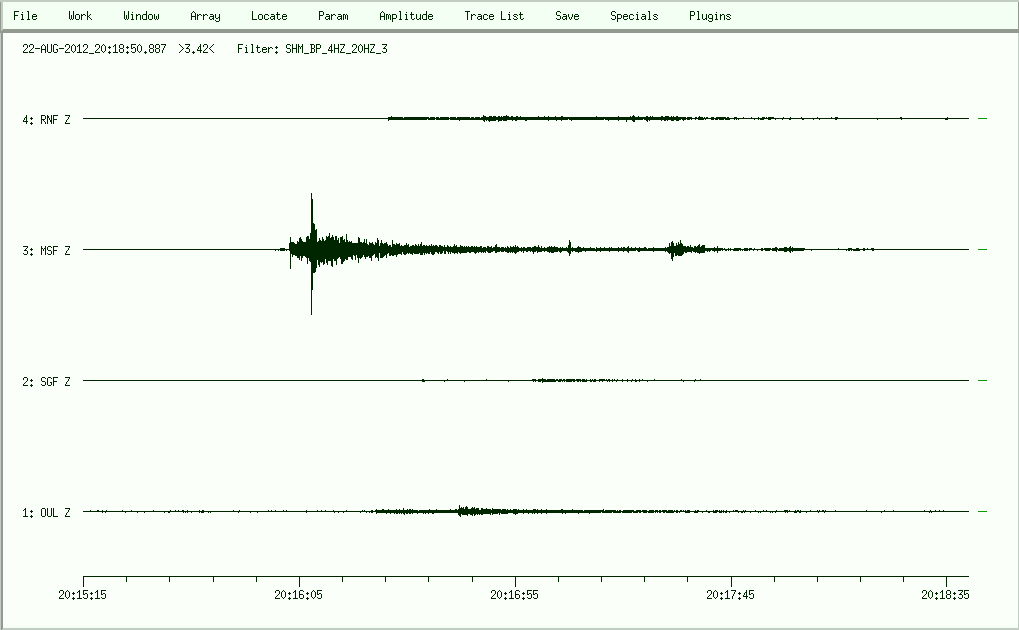This screenshot has width=1019, height=630.
Task: Open the File menu
Action: (x=25, y=16)
